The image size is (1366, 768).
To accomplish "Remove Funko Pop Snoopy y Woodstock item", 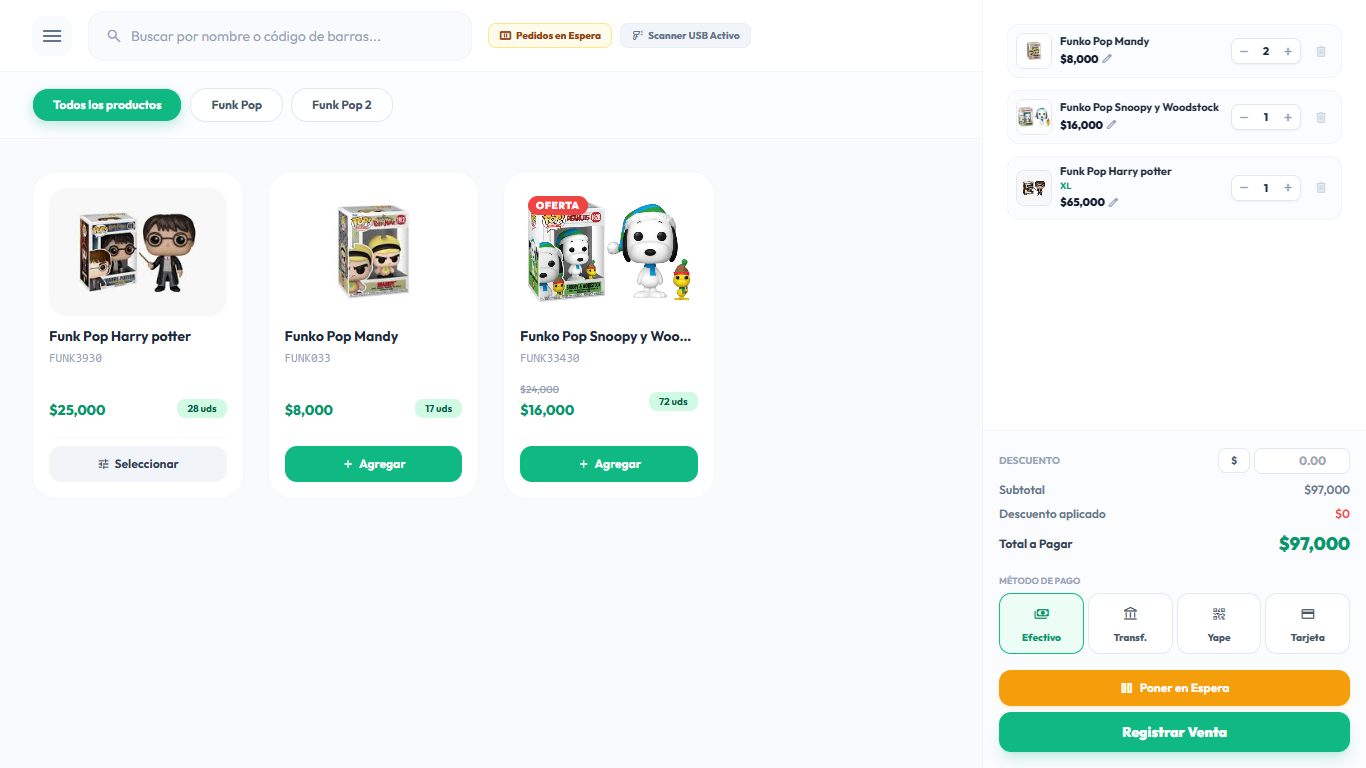I will pos(1321,118).
